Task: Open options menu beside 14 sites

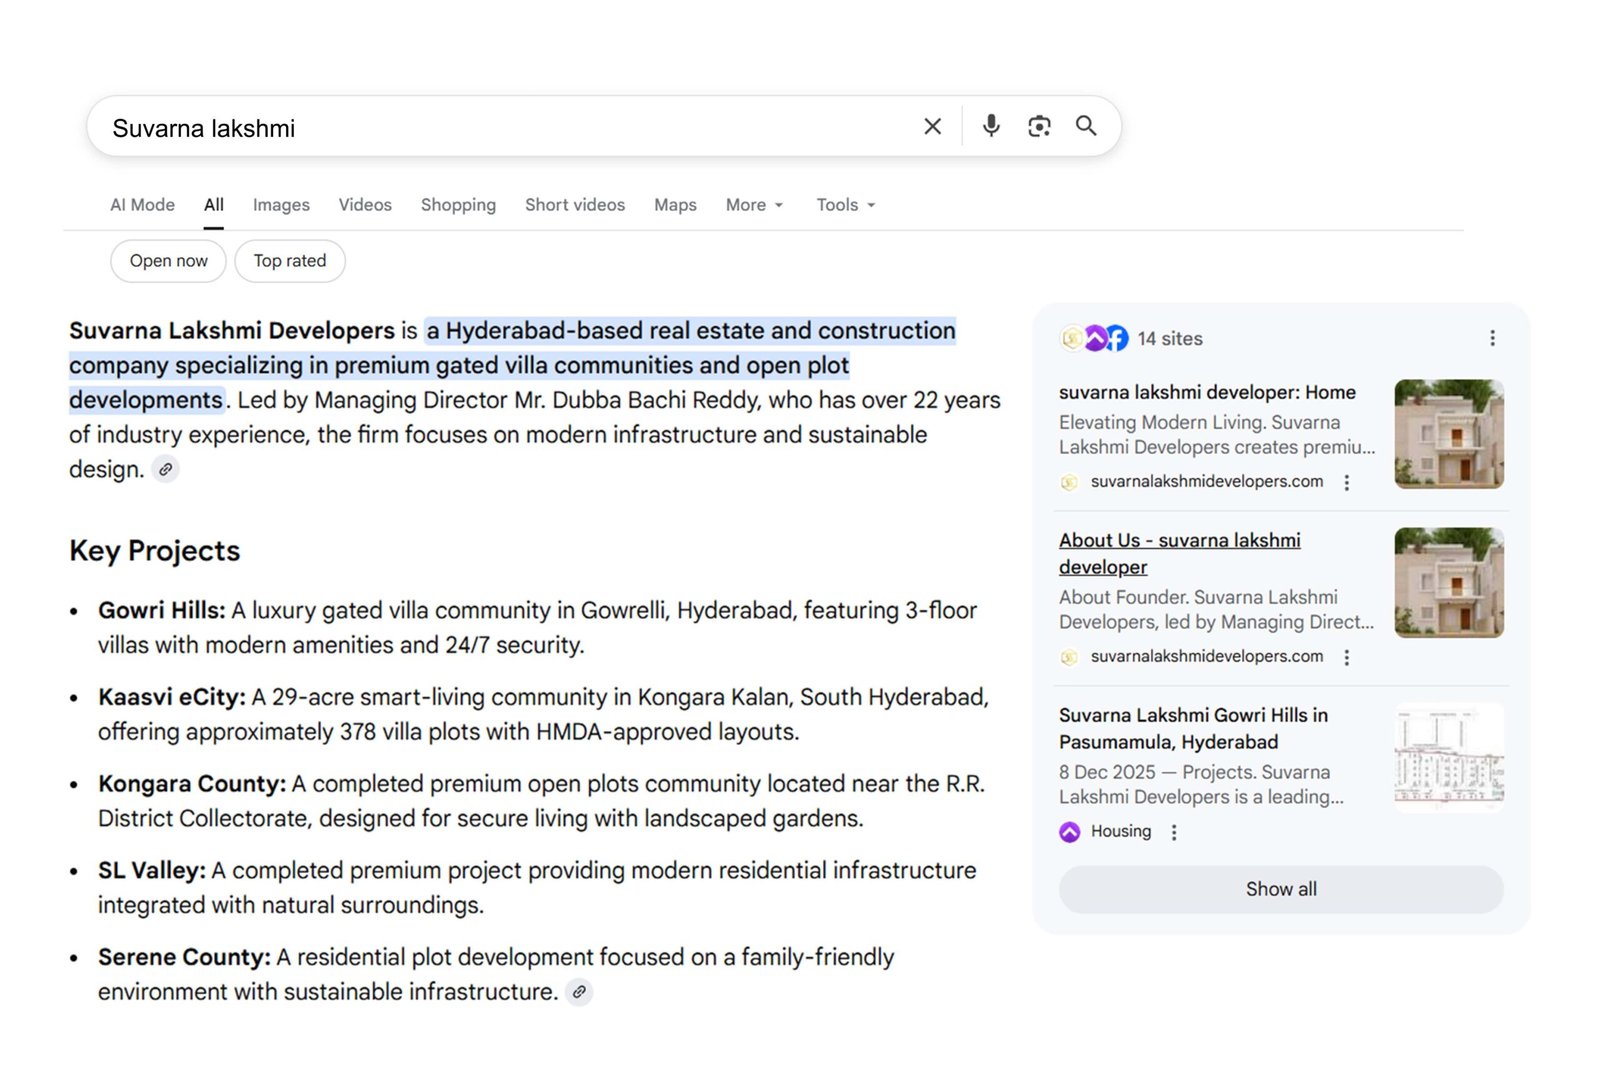Action: tap(1492, 339)
